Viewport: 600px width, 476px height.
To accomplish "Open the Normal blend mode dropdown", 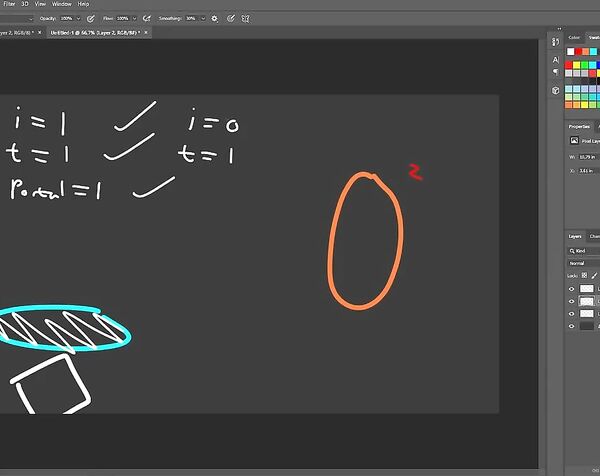I will [580, 263].
